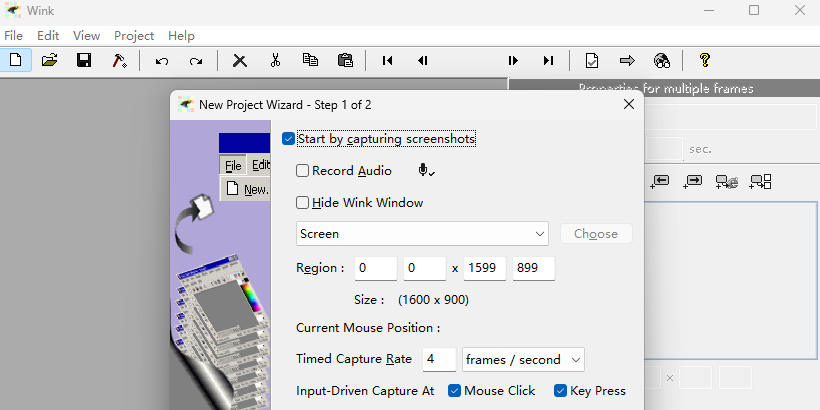Open the Help menu
Image resolution: width=820 pixels, height=410 pixels.
tap(181, 36)
